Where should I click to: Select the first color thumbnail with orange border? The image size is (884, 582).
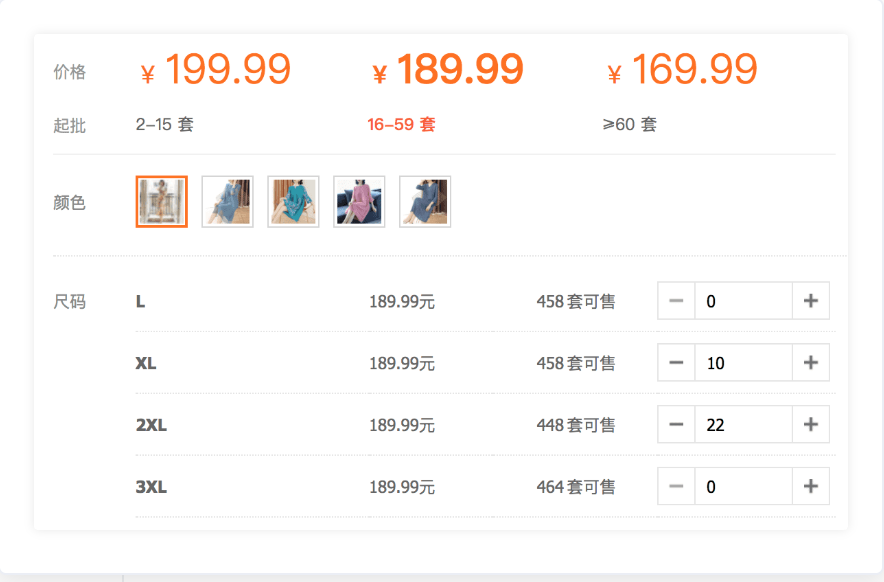point(162,202)
